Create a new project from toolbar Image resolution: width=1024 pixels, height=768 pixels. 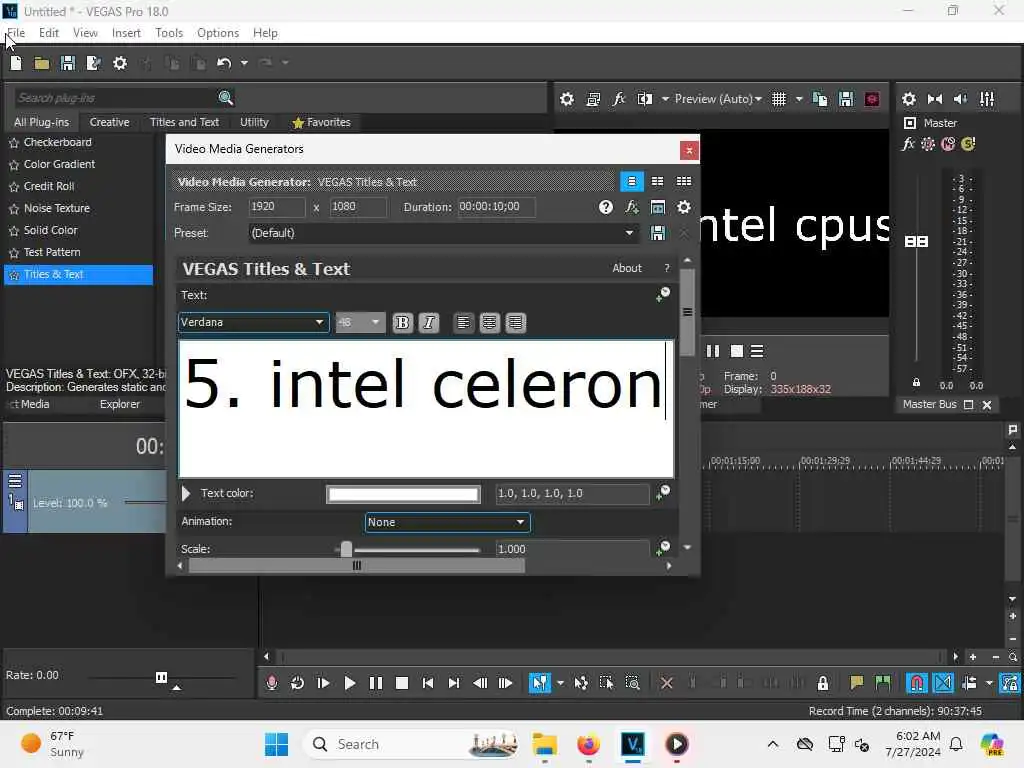[x=16, y=63]
